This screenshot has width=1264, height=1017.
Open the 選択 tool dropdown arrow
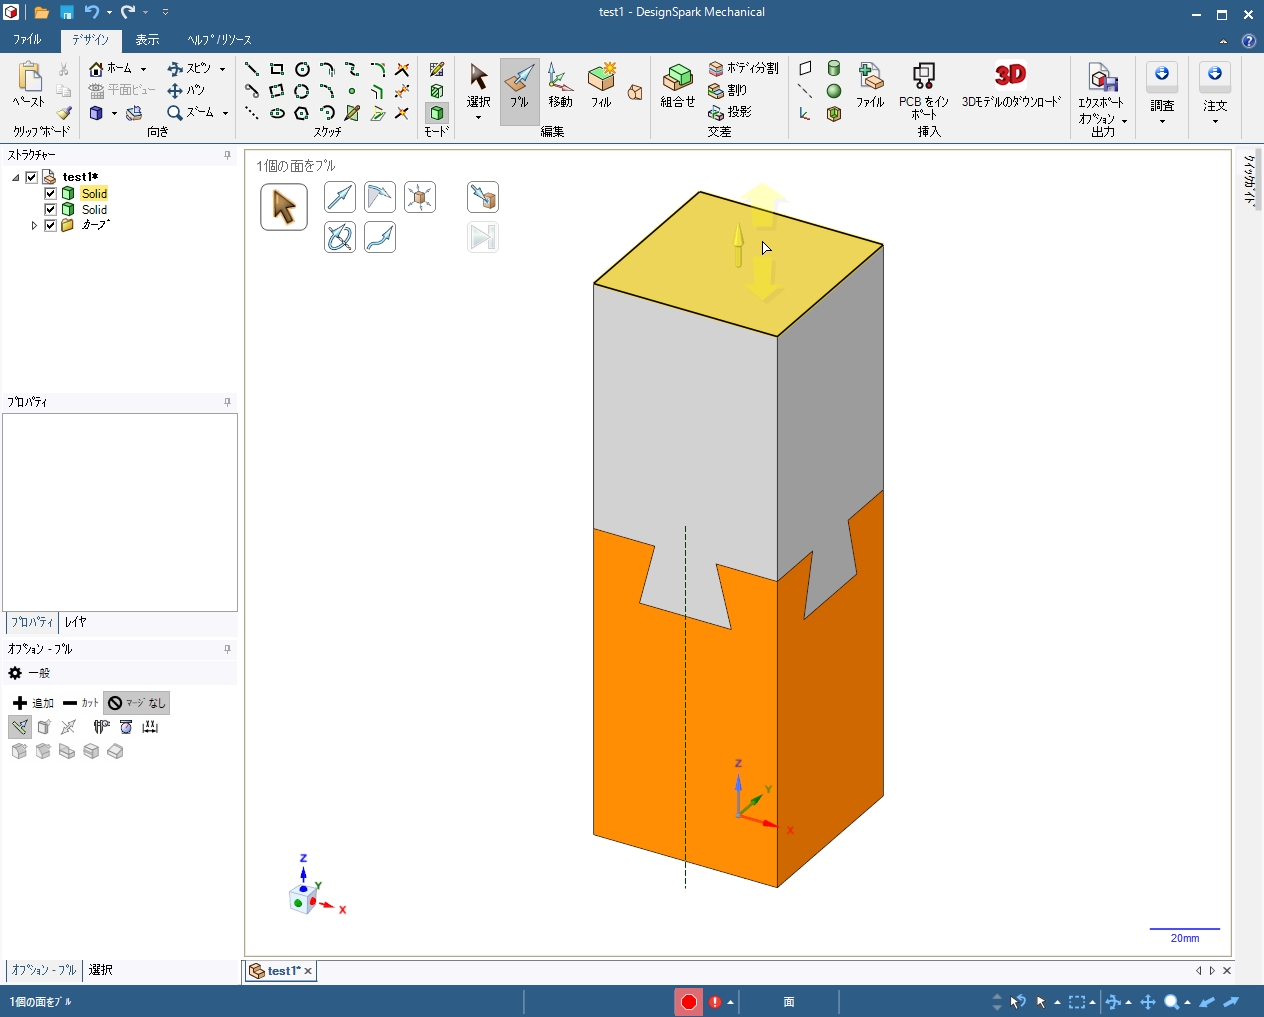point(478,118)
